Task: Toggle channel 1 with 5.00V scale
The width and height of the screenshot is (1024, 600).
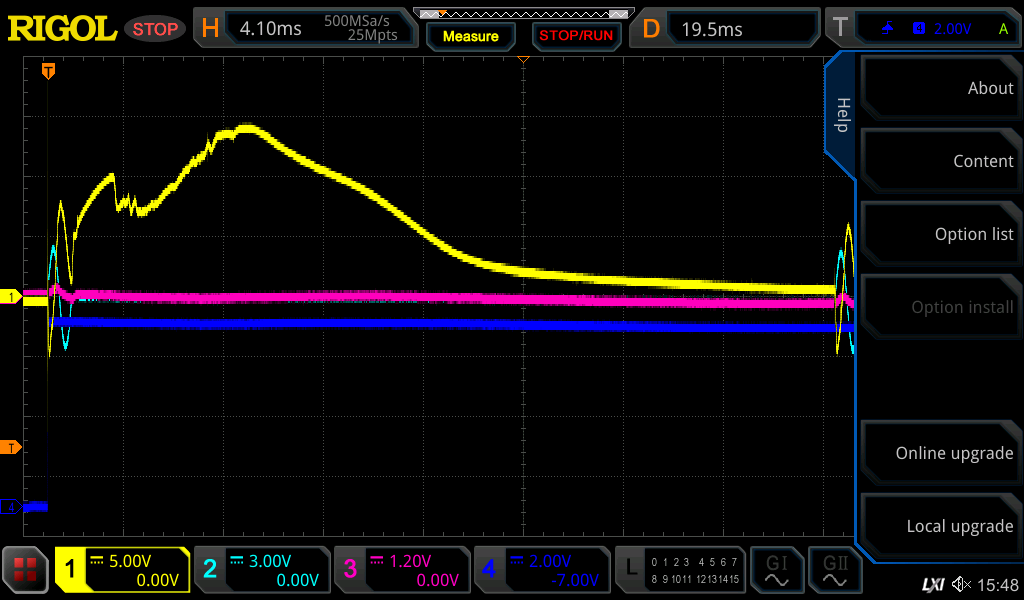Action: (x=123, y=570)
